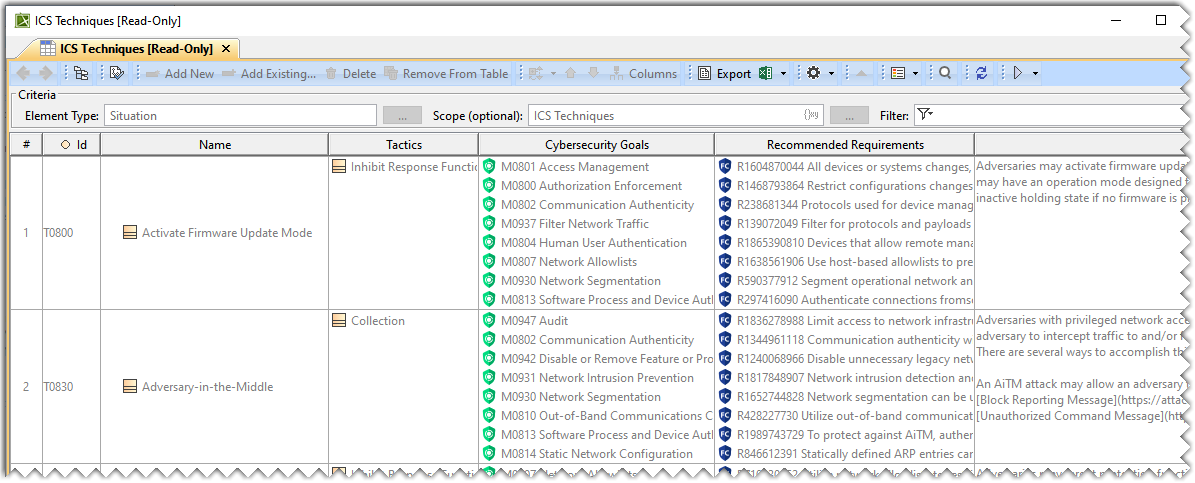Select the ICS Techniques [Read-Only] tab

coord(135,49)
